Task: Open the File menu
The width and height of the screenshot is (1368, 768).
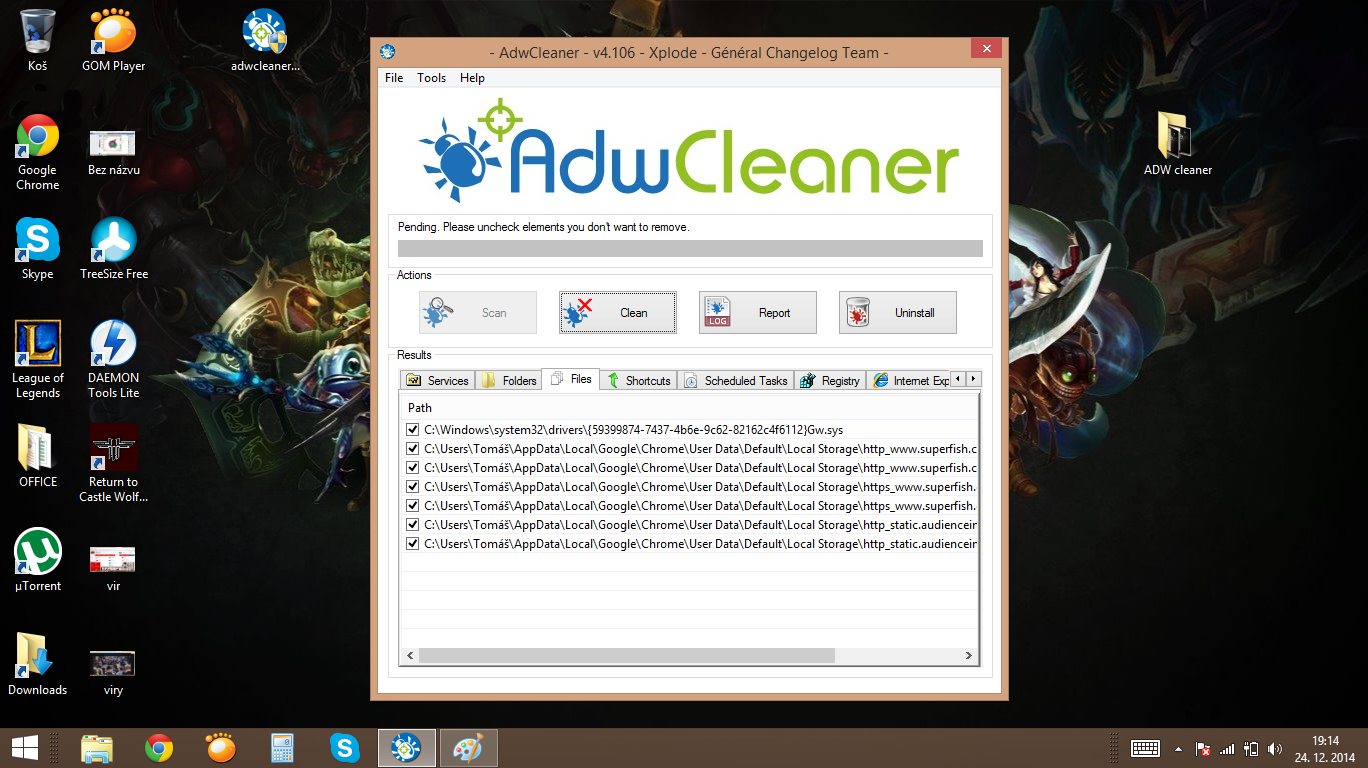Action: click(394, 78)
